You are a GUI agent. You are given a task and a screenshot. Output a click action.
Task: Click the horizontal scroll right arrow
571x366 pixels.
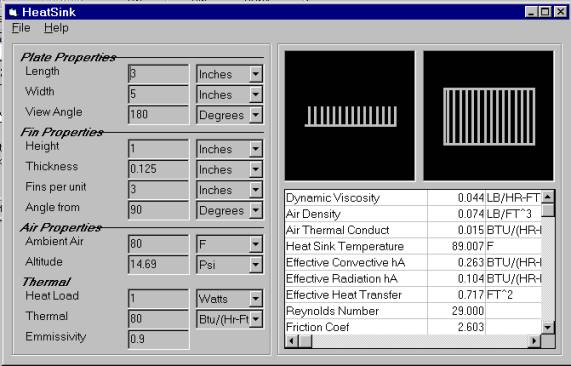(534, 341)
